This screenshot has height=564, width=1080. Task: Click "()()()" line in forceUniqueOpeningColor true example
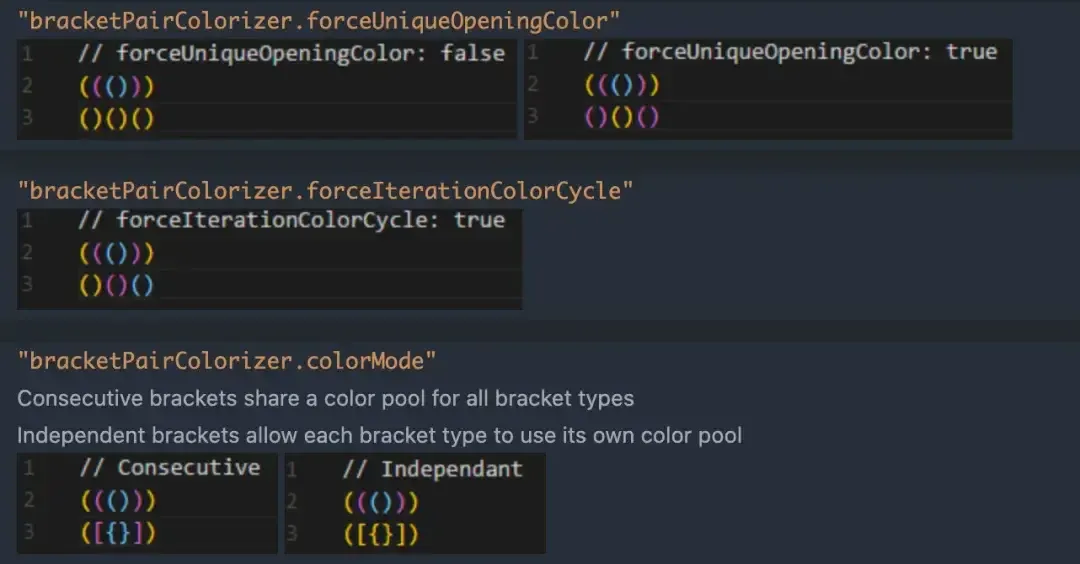pyautogui.click(x=622, y=118)
